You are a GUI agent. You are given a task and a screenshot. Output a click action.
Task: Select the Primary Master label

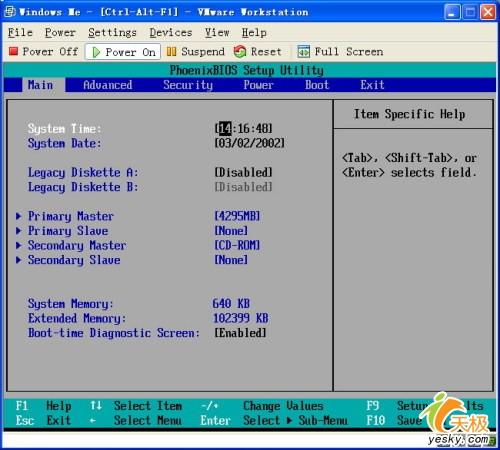(71, 216)
